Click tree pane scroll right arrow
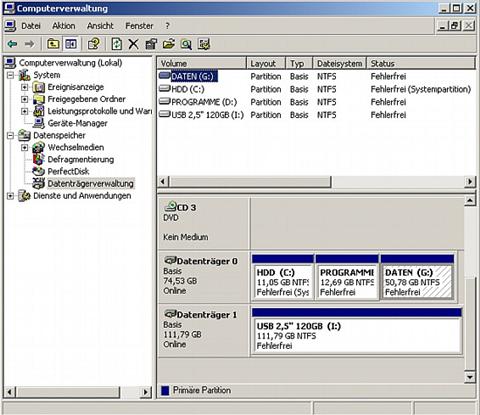This screenshot has height=415, width=480. click(x=145, y=392)
